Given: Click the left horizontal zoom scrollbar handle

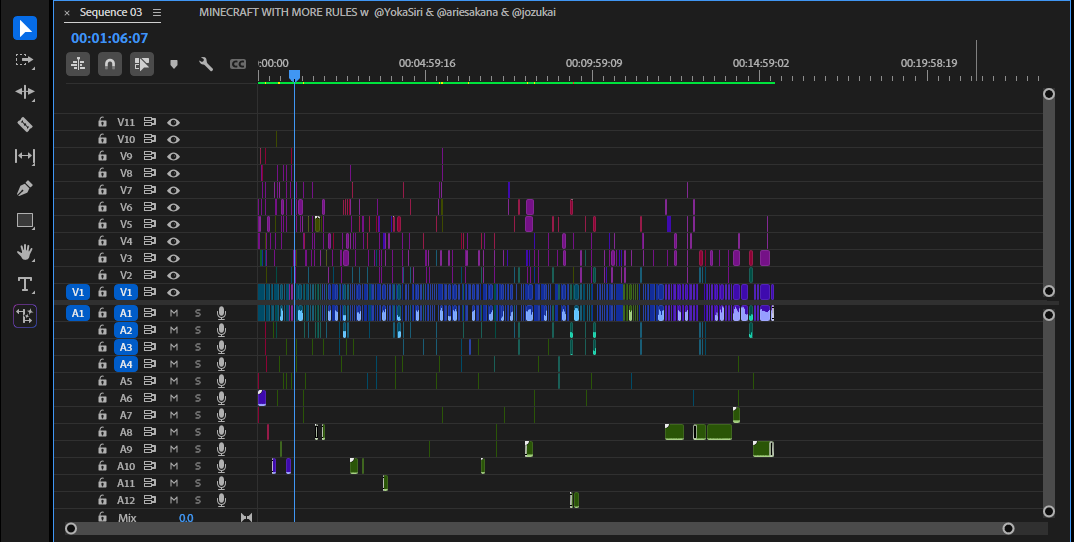Looking at the screenshot, I should click(71, 528).
